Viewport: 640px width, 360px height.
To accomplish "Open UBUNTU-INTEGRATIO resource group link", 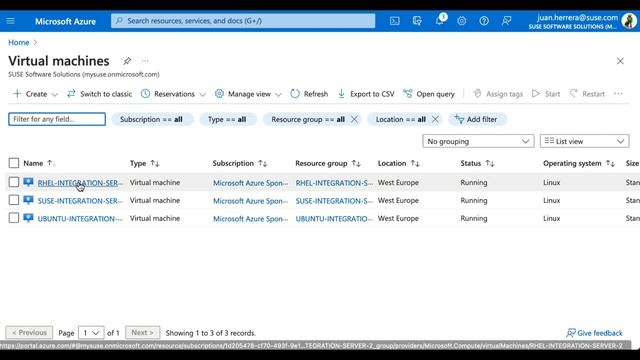I will tap(334, 219).
